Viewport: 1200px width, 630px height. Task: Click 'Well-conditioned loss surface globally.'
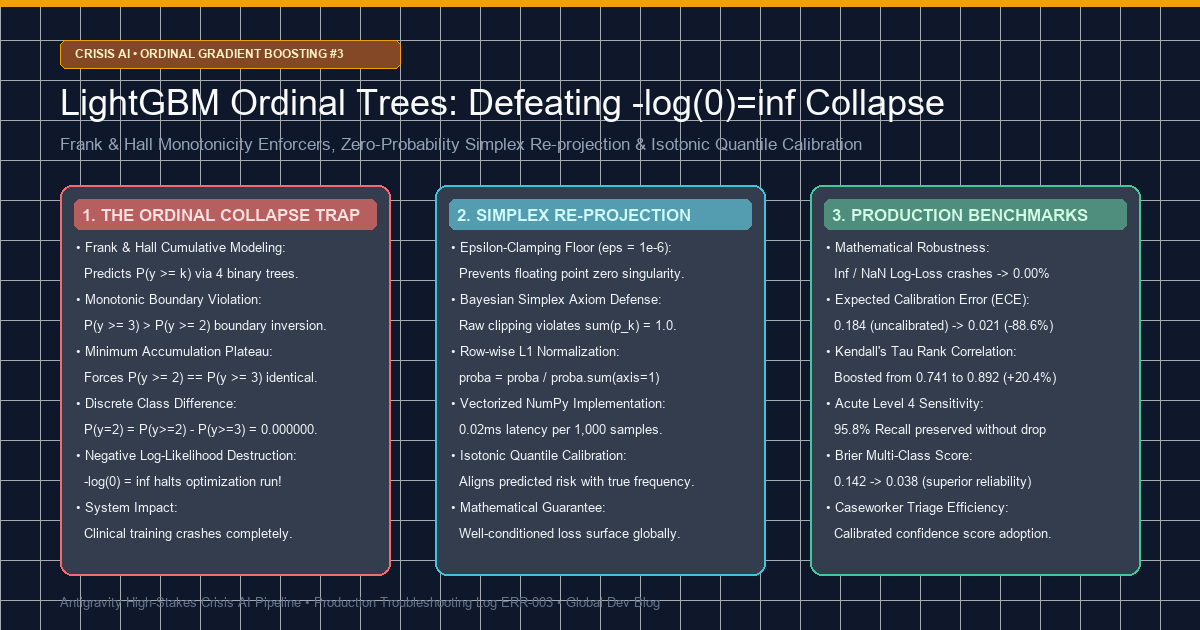[x=569, y=533]
